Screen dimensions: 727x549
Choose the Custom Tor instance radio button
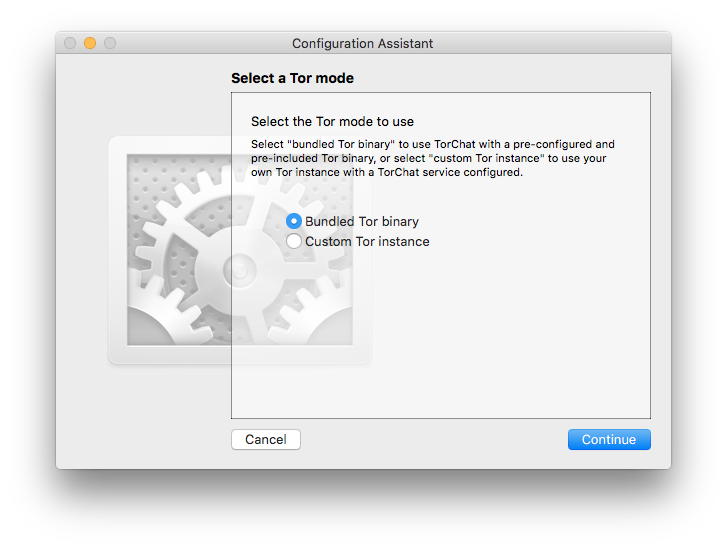[x=293, y=241]
